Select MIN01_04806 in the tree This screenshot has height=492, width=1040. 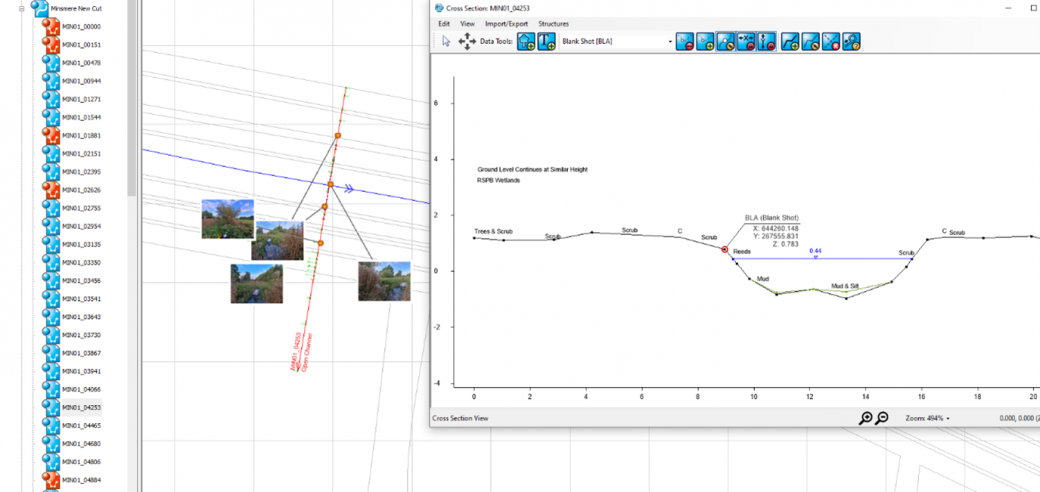pos(81,461)
